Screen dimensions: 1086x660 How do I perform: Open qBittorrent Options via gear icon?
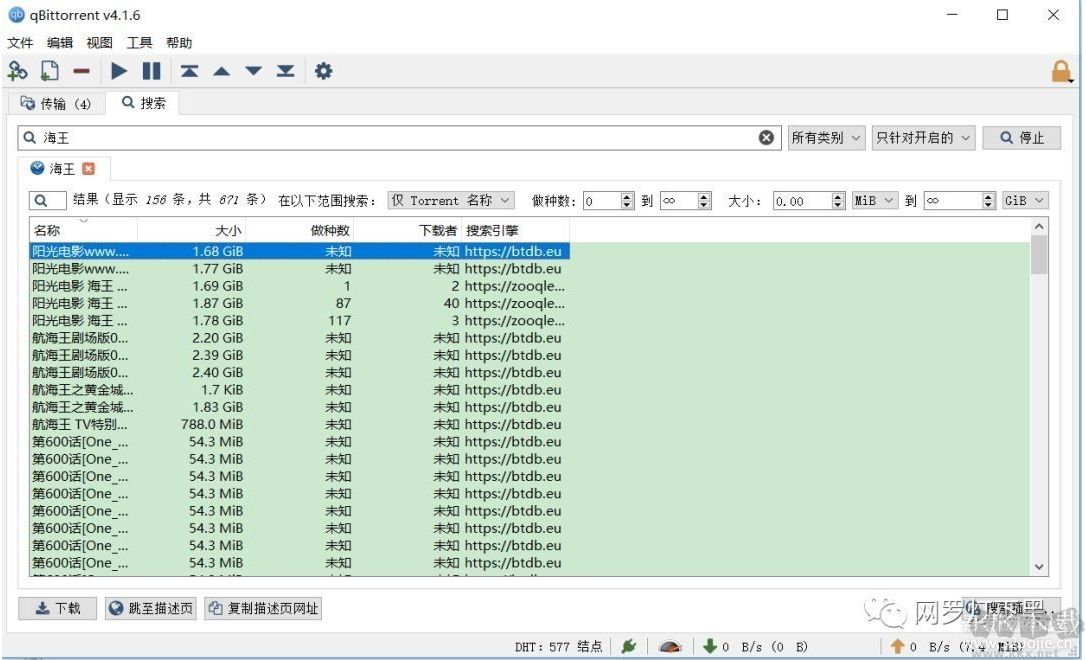pos(322,71)
